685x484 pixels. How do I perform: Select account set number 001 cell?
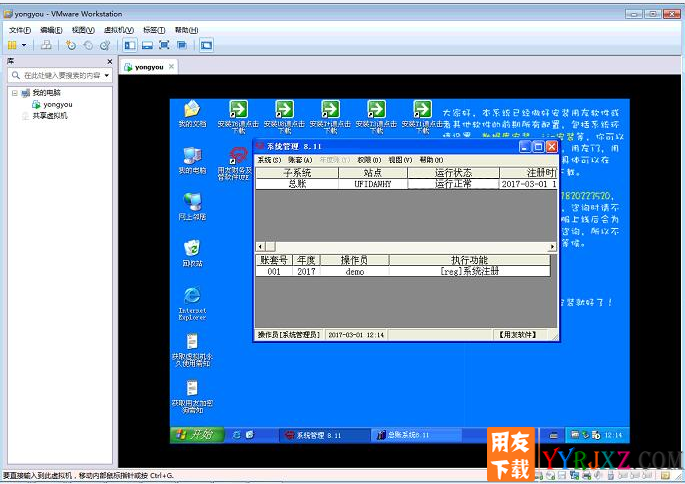274,271
